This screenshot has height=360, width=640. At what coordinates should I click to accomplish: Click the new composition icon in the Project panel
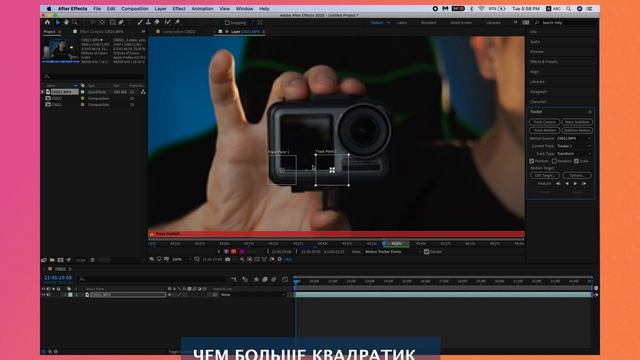tap(60, 260)
